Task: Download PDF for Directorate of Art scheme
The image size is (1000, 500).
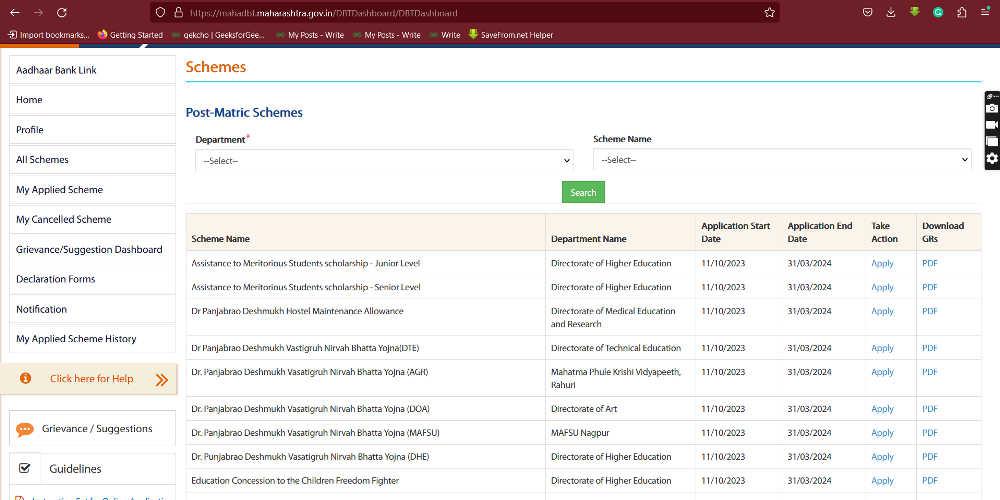Action: (930, 409)
